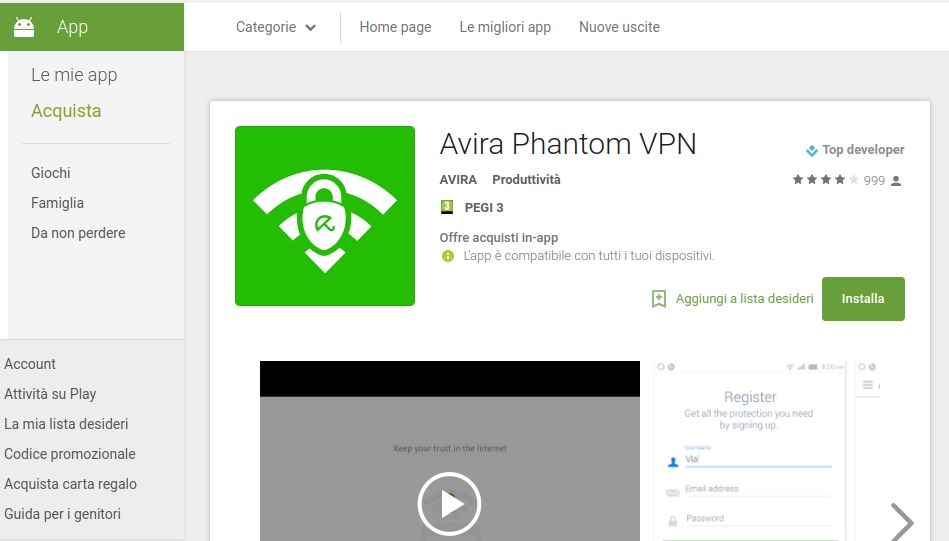Screen dimensions: 949x541
Task: Click the PEGI 3 rating badge icon
Action: (447, 207)
